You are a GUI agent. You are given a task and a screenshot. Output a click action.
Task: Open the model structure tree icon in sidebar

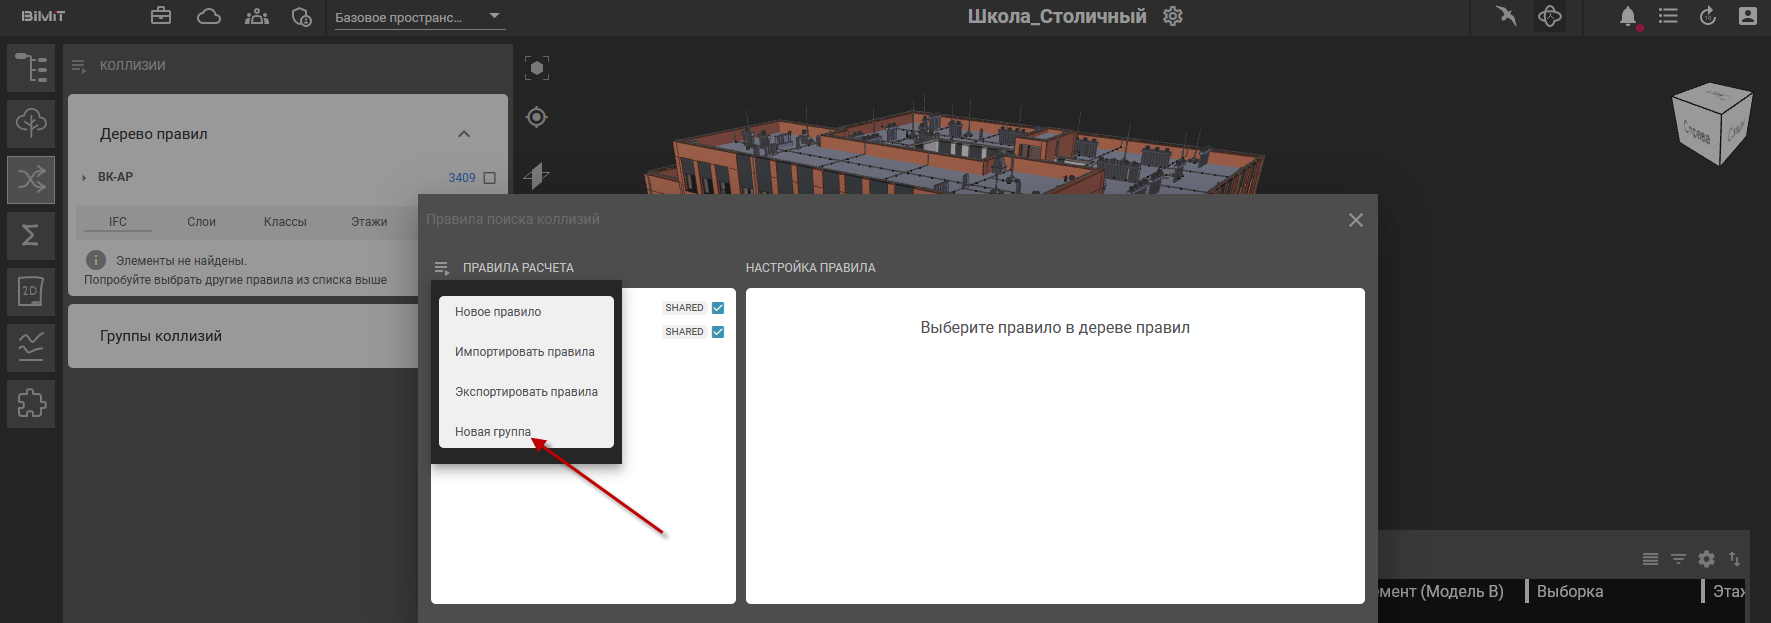31,68
